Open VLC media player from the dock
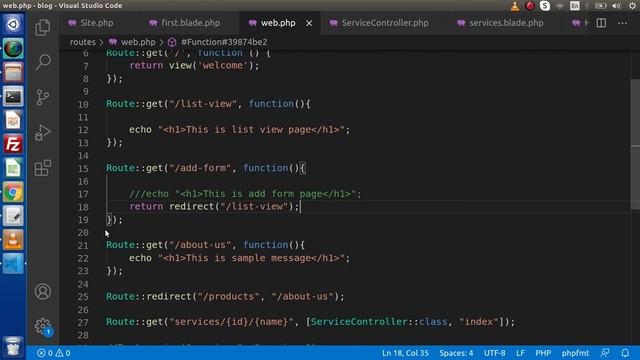Screen dimensions: 640x360 coord(13,240)
